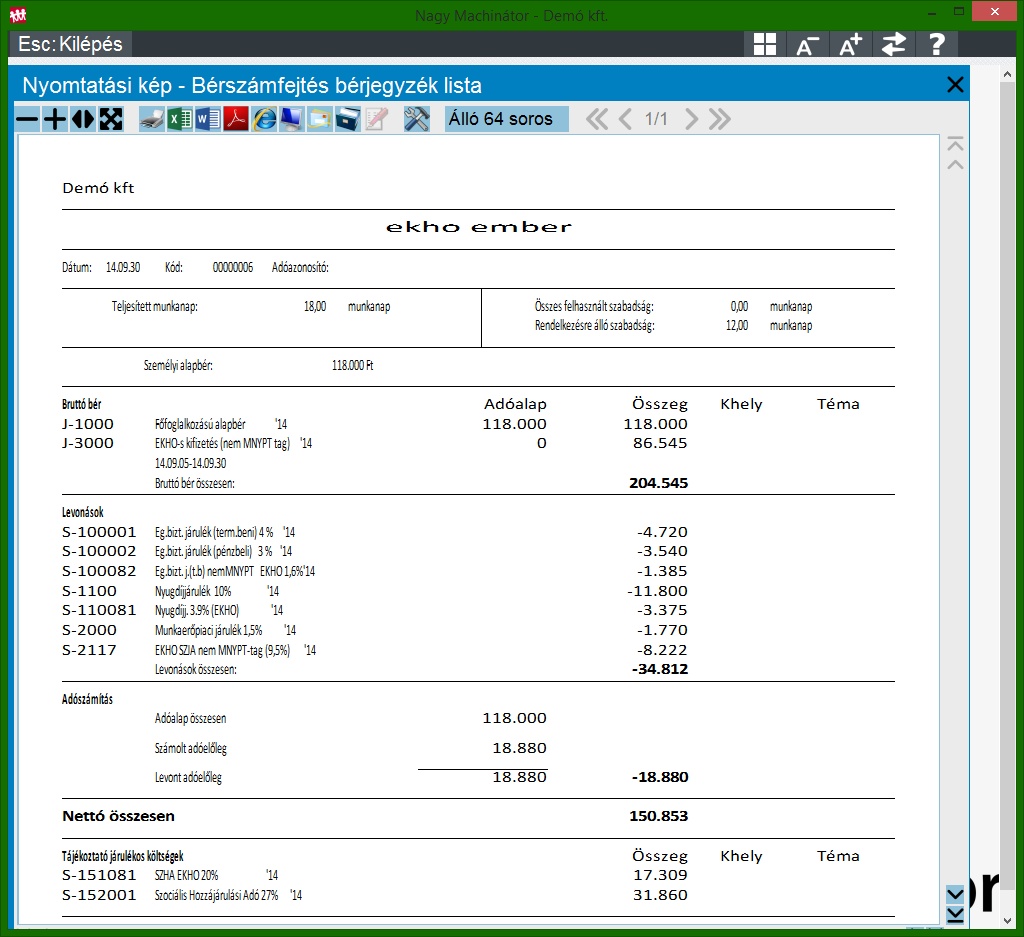Image resolution: width=1024 pixels, height=937 pixels.
Task: Decrease the font size with A- button
Action: pos(807,45)
